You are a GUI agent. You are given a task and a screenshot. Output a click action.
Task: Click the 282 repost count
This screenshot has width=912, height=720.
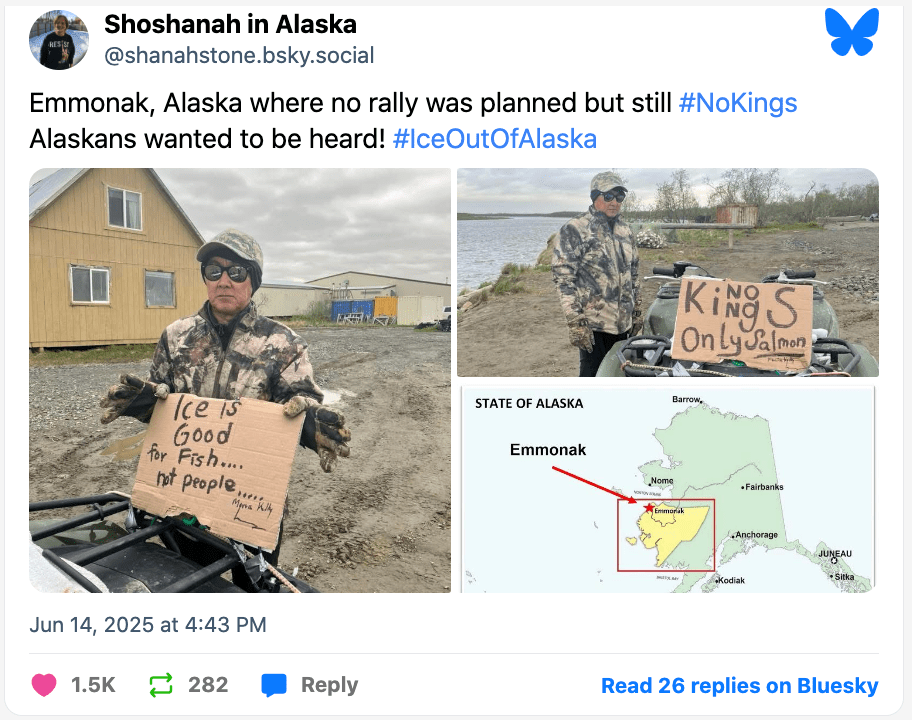[x=208, y=685]
